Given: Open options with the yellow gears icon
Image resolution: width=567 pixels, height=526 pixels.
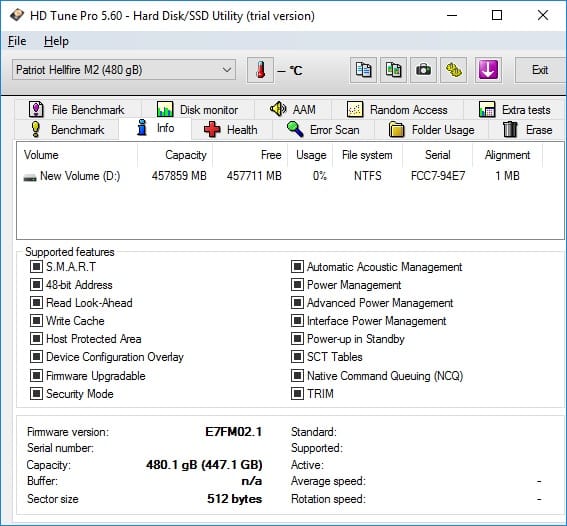Looking at the screenshot, I should 453,70.
